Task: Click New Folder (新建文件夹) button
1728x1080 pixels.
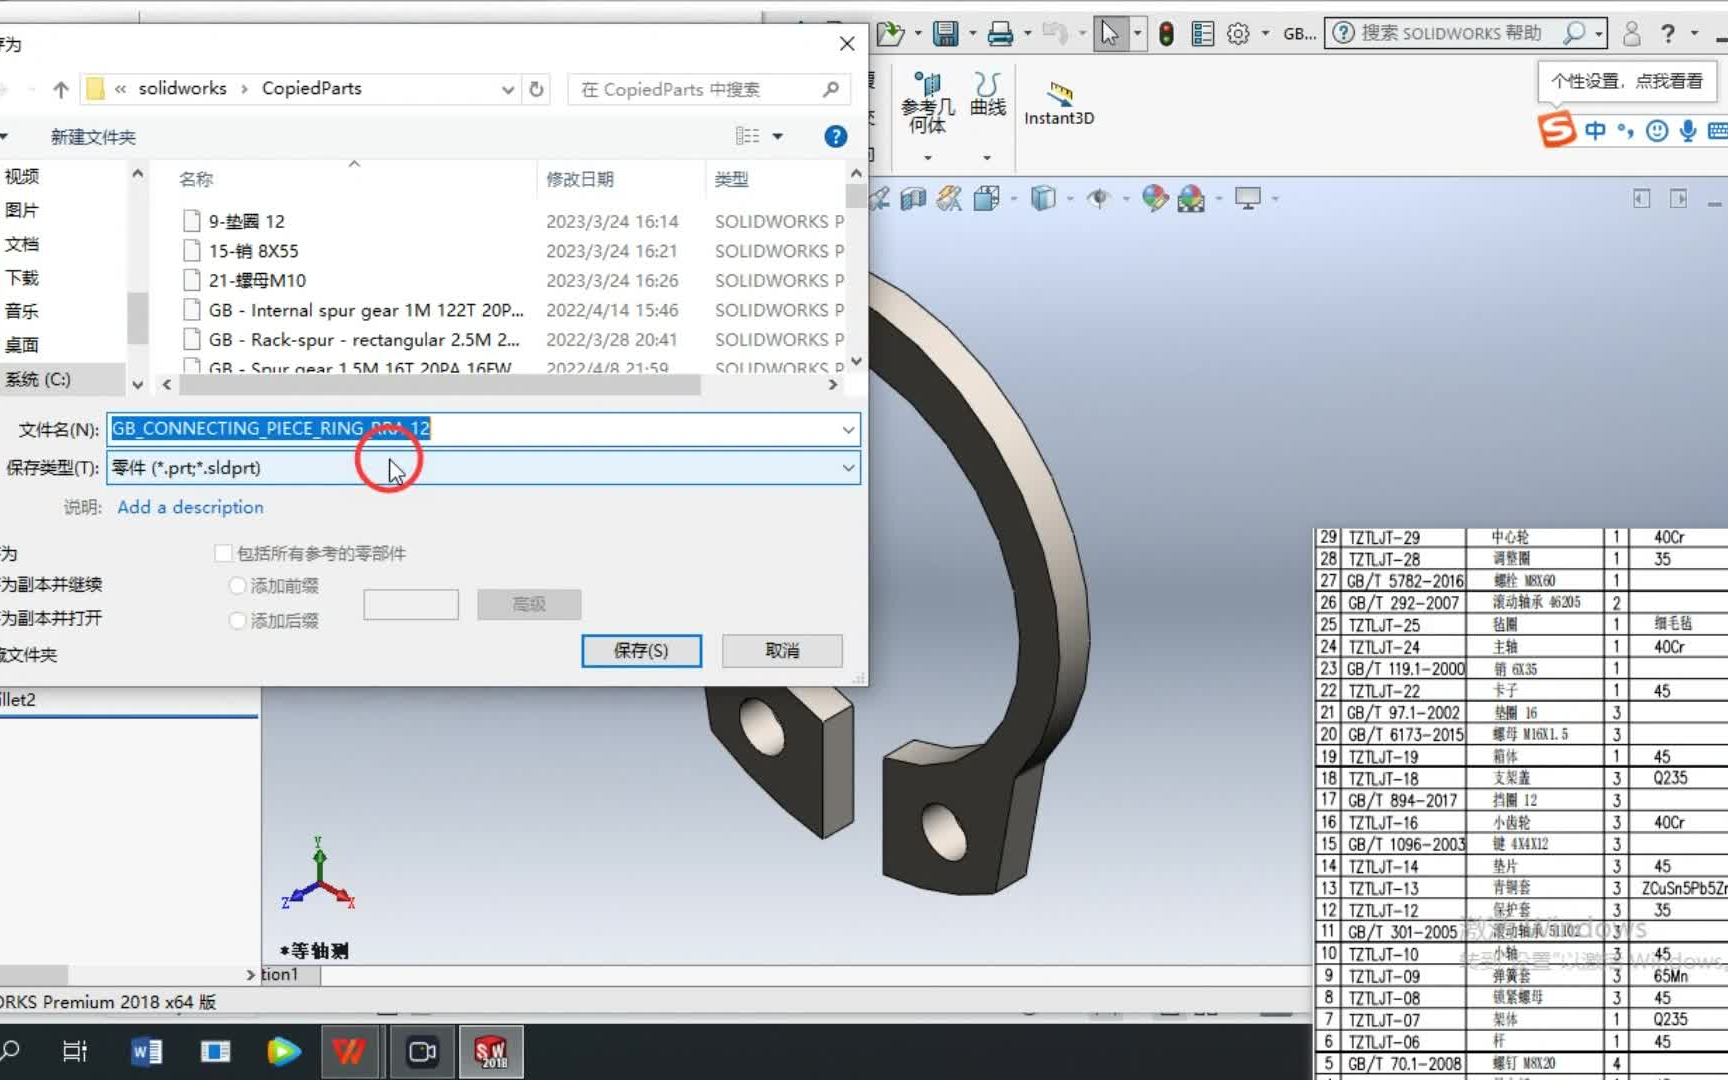Action: [x=93, y=137]
